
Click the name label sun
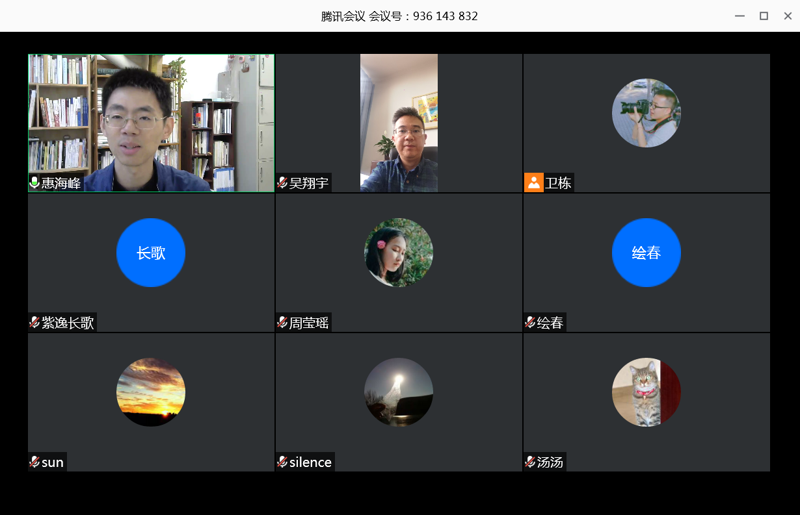[x=53, y=462]
